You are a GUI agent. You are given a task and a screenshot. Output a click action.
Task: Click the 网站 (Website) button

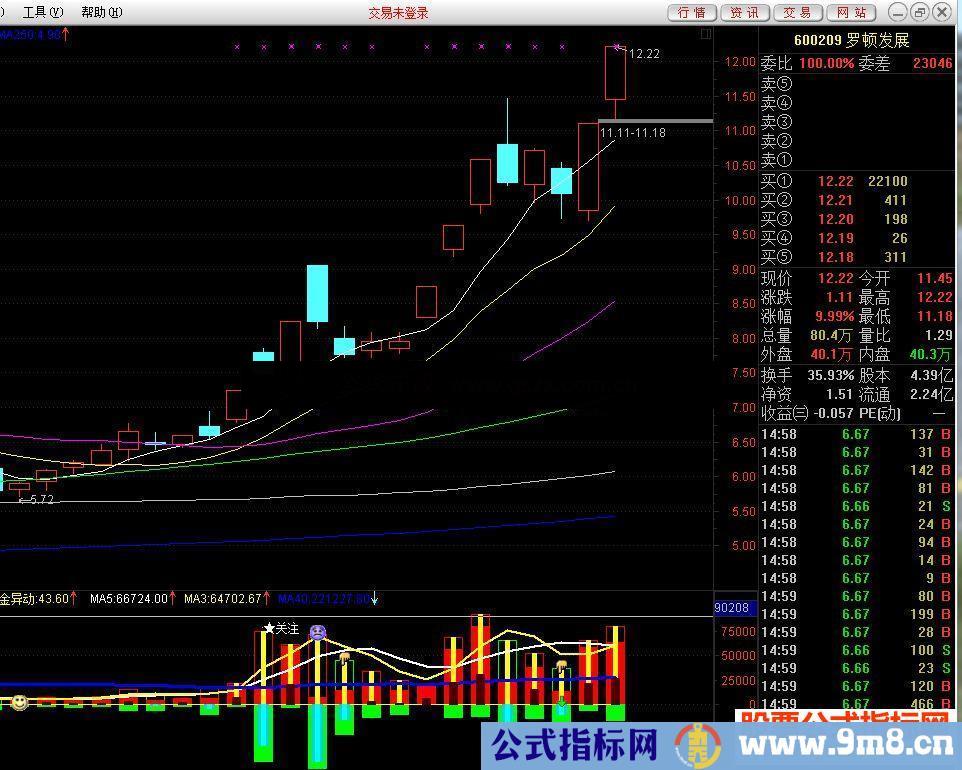pos(850,12)
